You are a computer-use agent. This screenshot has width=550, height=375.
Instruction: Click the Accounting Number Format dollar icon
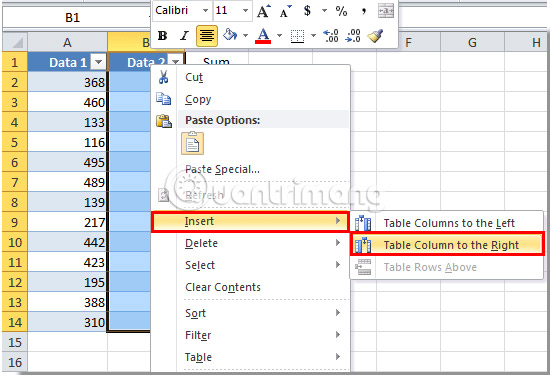307,11
